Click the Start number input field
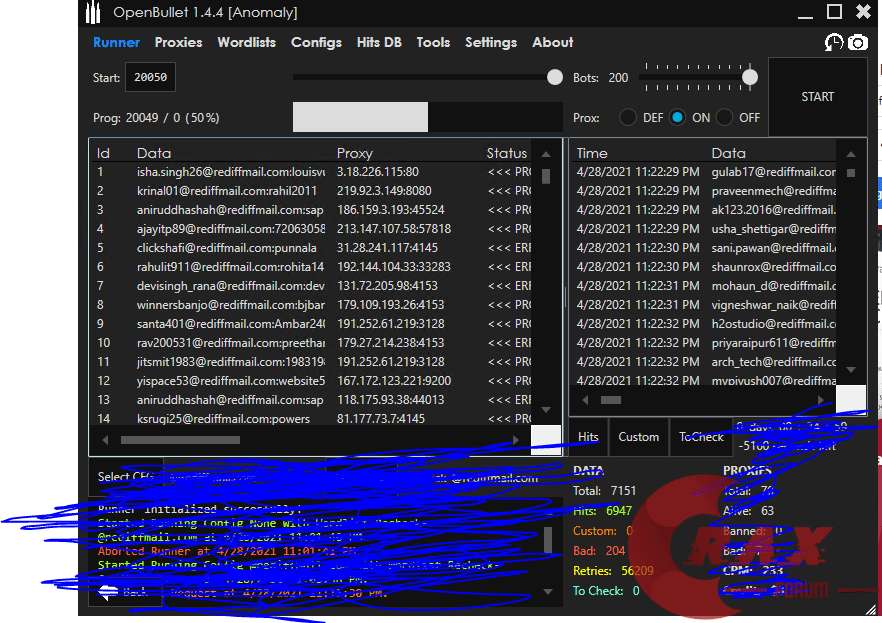Viewport: 882px width, 623px height. click(151, 78)
